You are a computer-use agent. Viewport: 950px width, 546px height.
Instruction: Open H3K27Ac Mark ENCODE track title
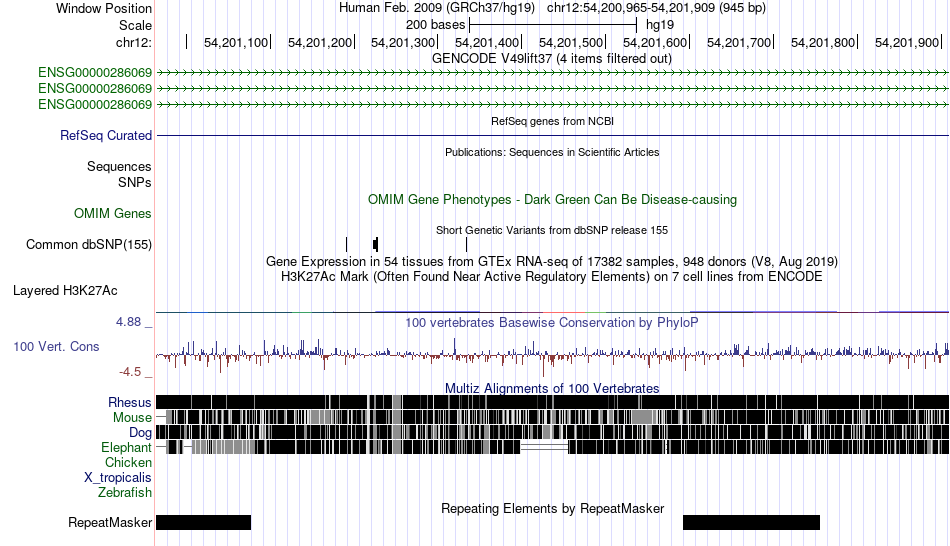pyautogui.click(x=552, y=277)
